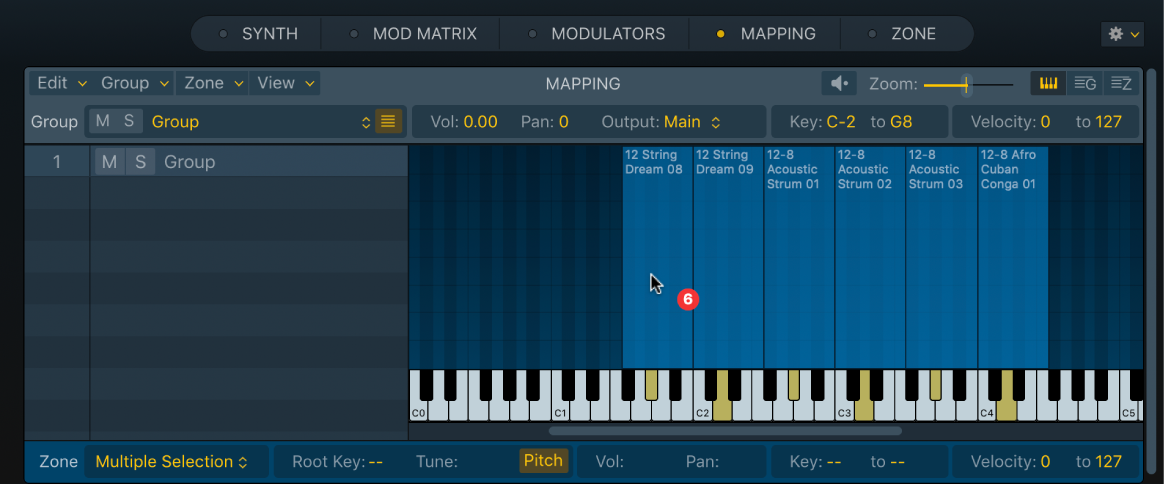The image size is (1165, 484).
Task: Open the Edit menu
Action: click(x=61, y=84)
